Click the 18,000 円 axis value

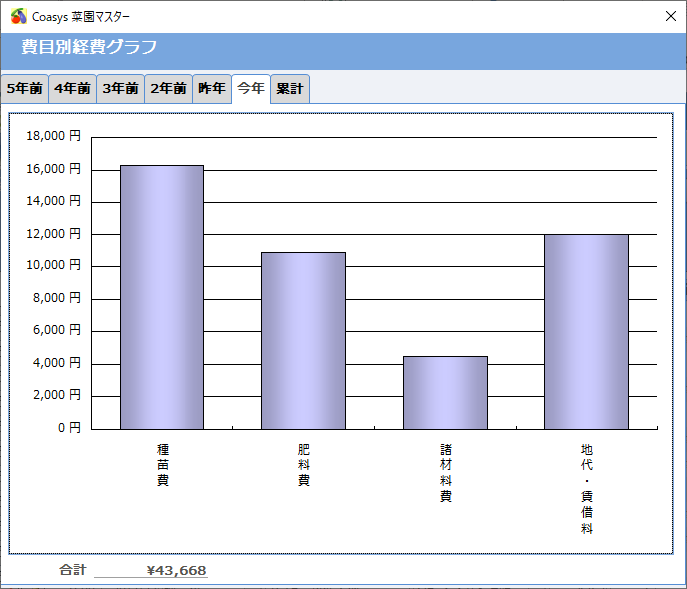[53, 136]
